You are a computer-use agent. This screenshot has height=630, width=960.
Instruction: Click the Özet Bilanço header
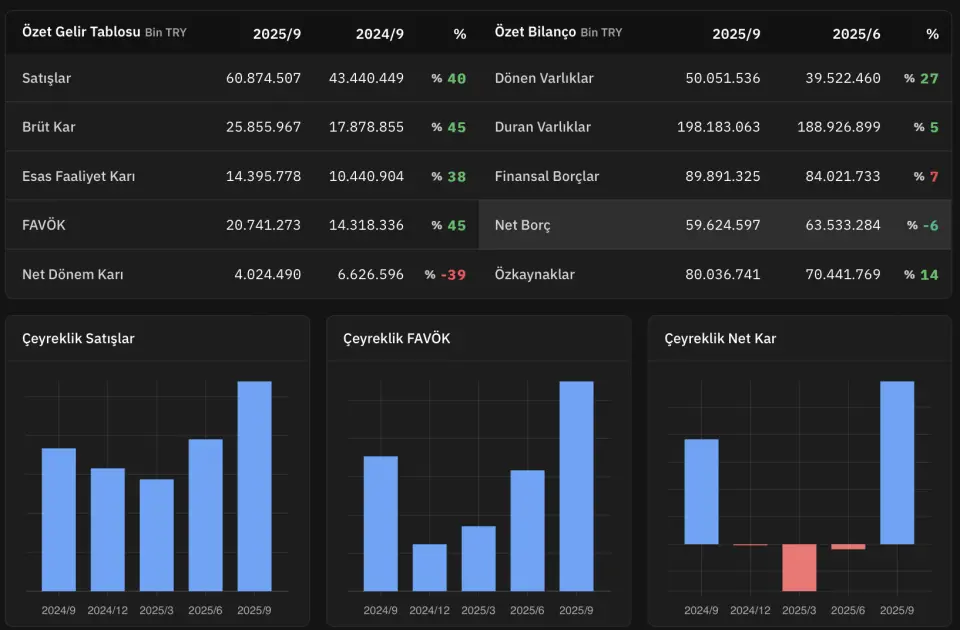[x=535, y=32]
